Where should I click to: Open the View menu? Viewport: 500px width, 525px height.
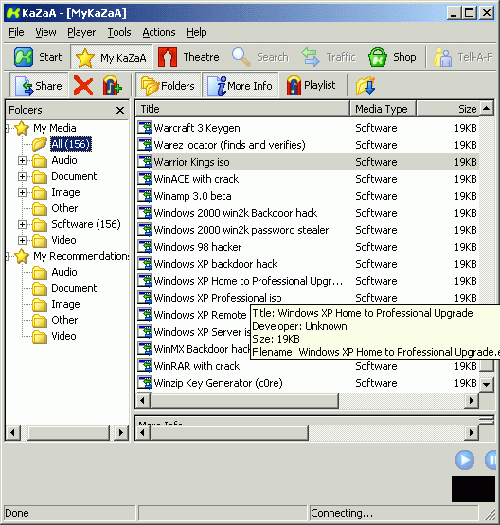coord(46,32)
